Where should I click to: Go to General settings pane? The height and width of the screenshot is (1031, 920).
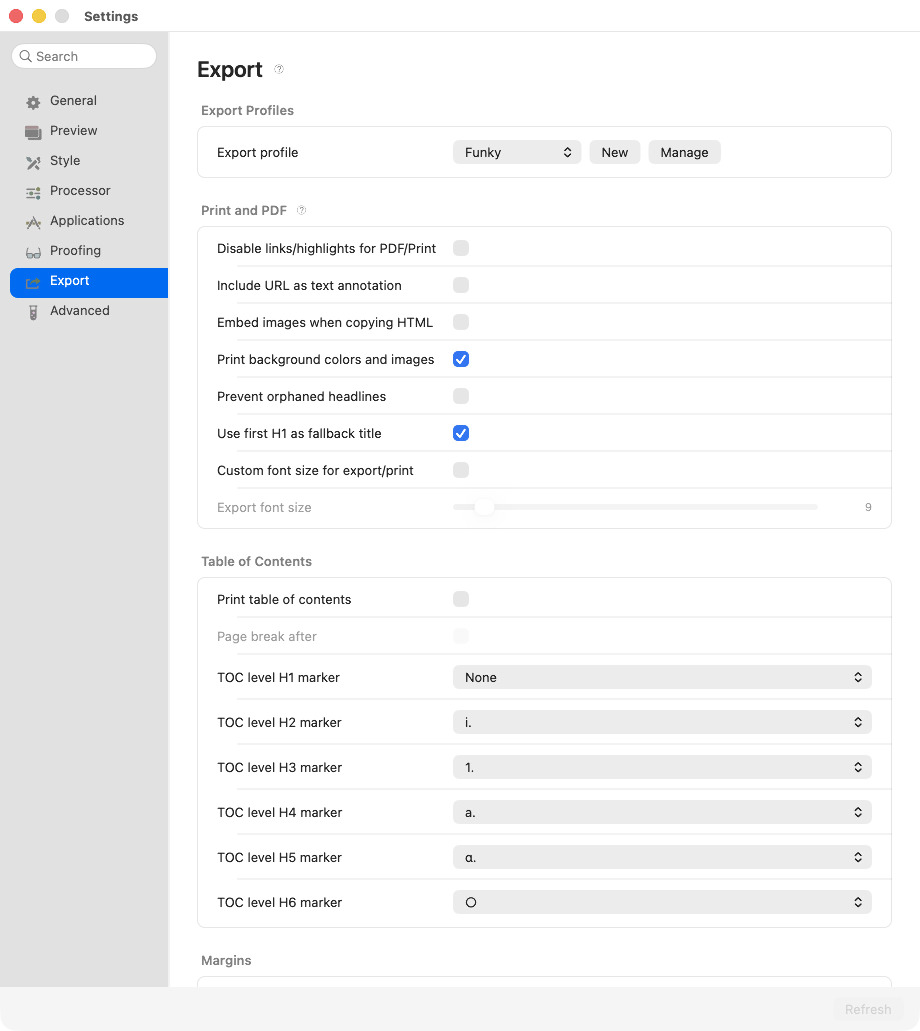point(89,101)
